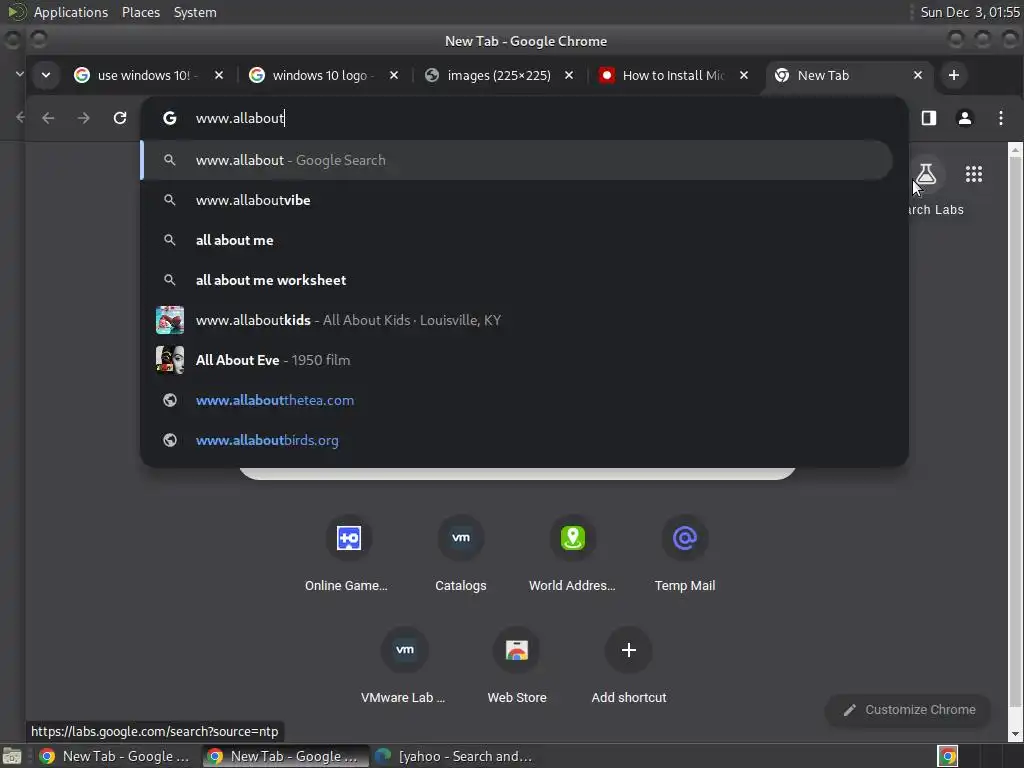Open the World Address shortcut icon
This screenshot has height=768, width=1024.
click(573, 538)
